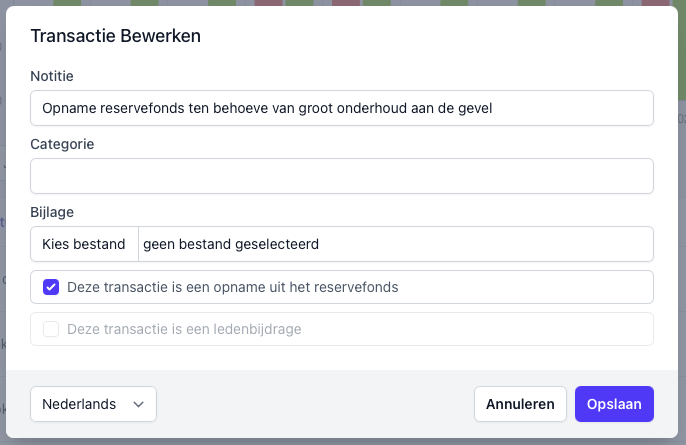Click the 'geen bestand geselecteerd' file text
The image size is (686, 445).
[x=231, y=244]
